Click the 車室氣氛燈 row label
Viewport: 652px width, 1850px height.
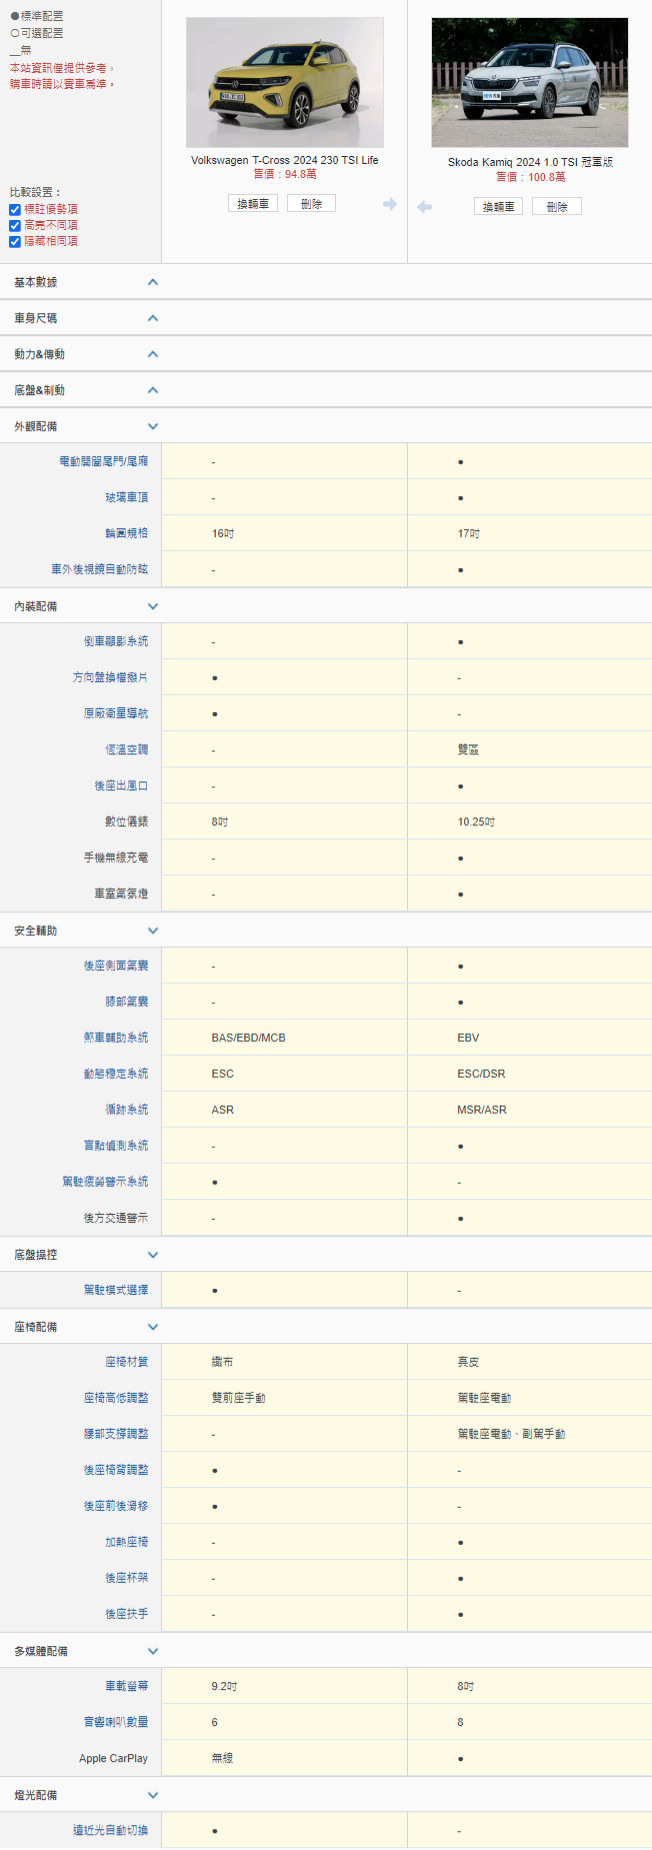[121, 893]
